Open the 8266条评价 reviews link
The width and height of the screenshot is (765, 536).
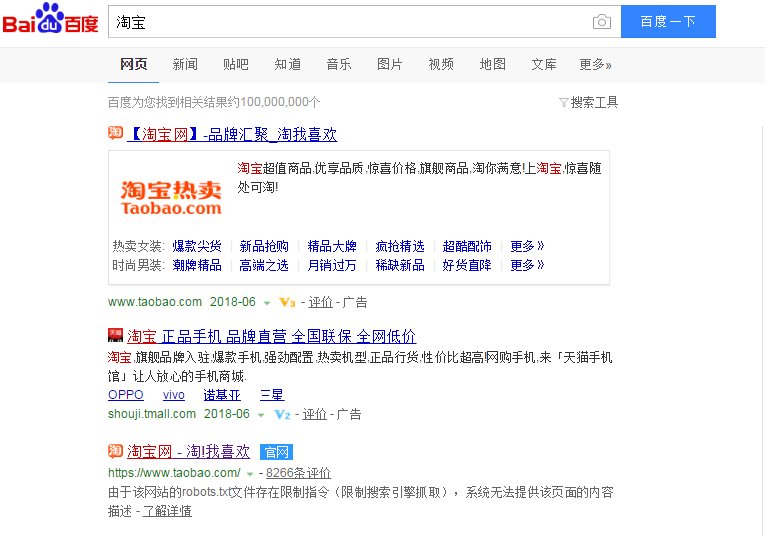pos(299,473)
